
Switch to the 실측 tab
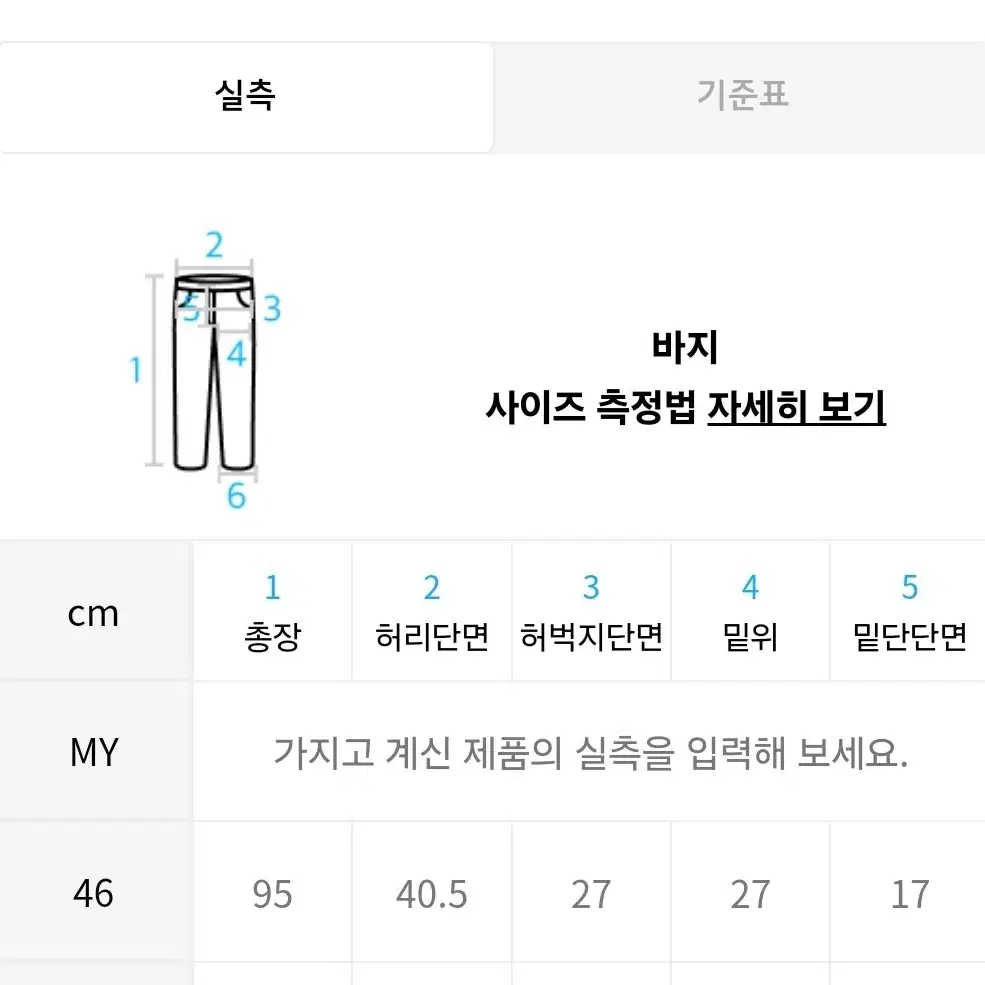click(246, 97)
